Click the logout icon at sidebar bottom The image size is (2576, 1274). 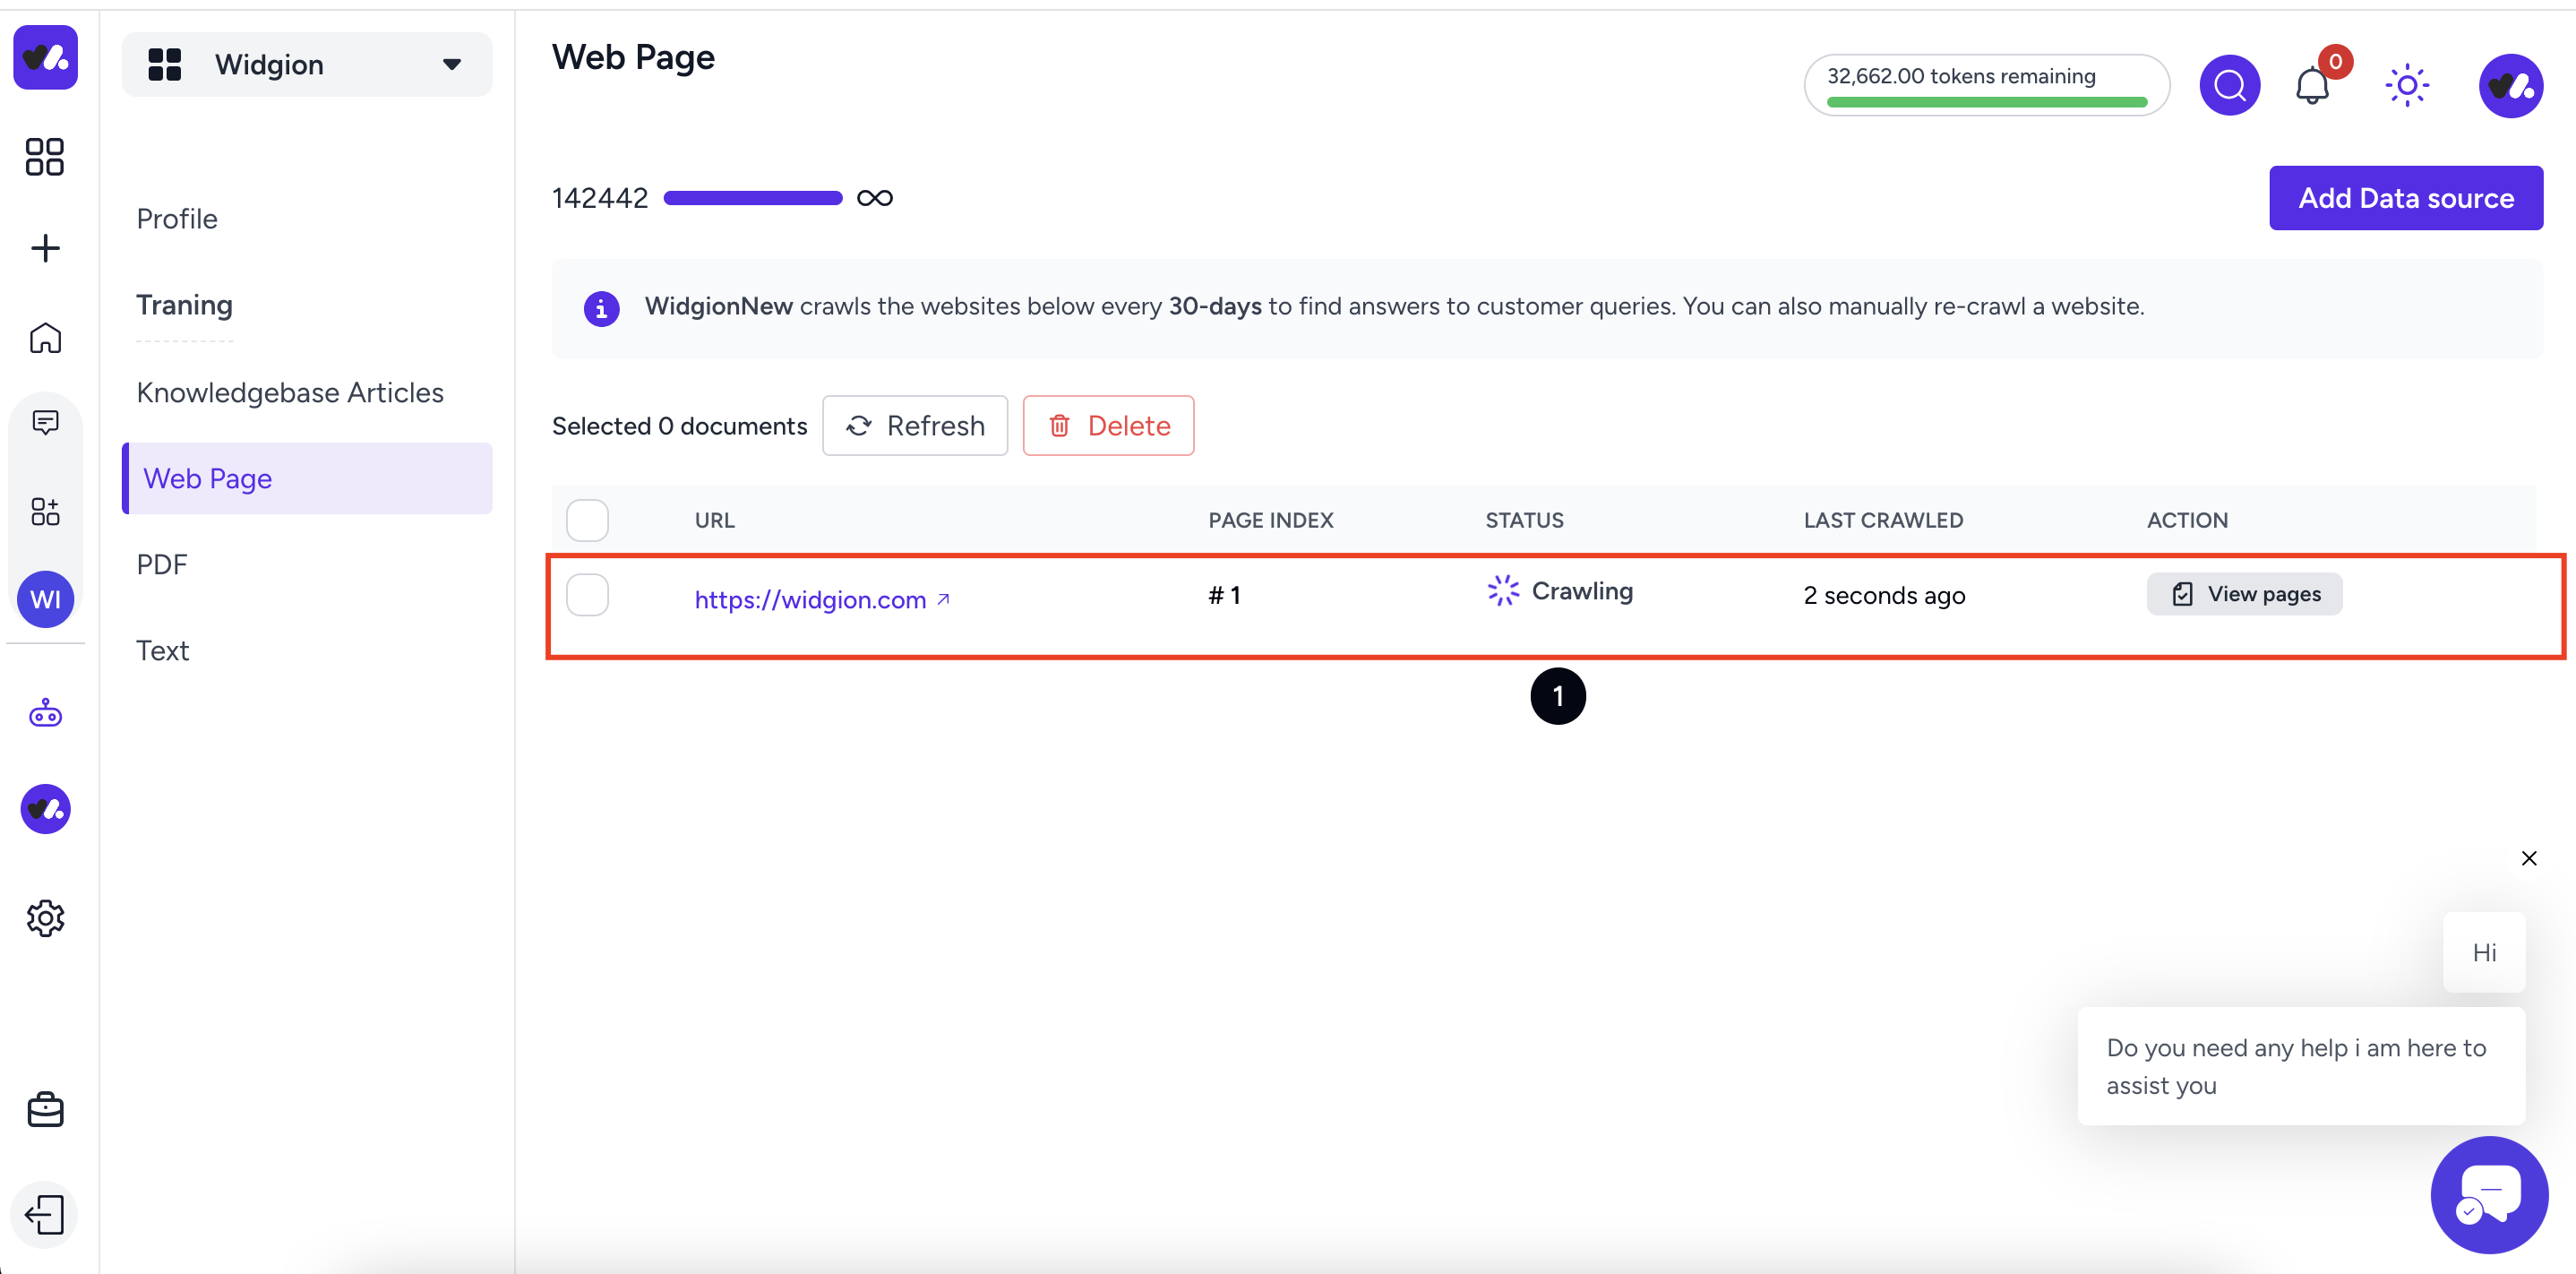(45, 1214)
